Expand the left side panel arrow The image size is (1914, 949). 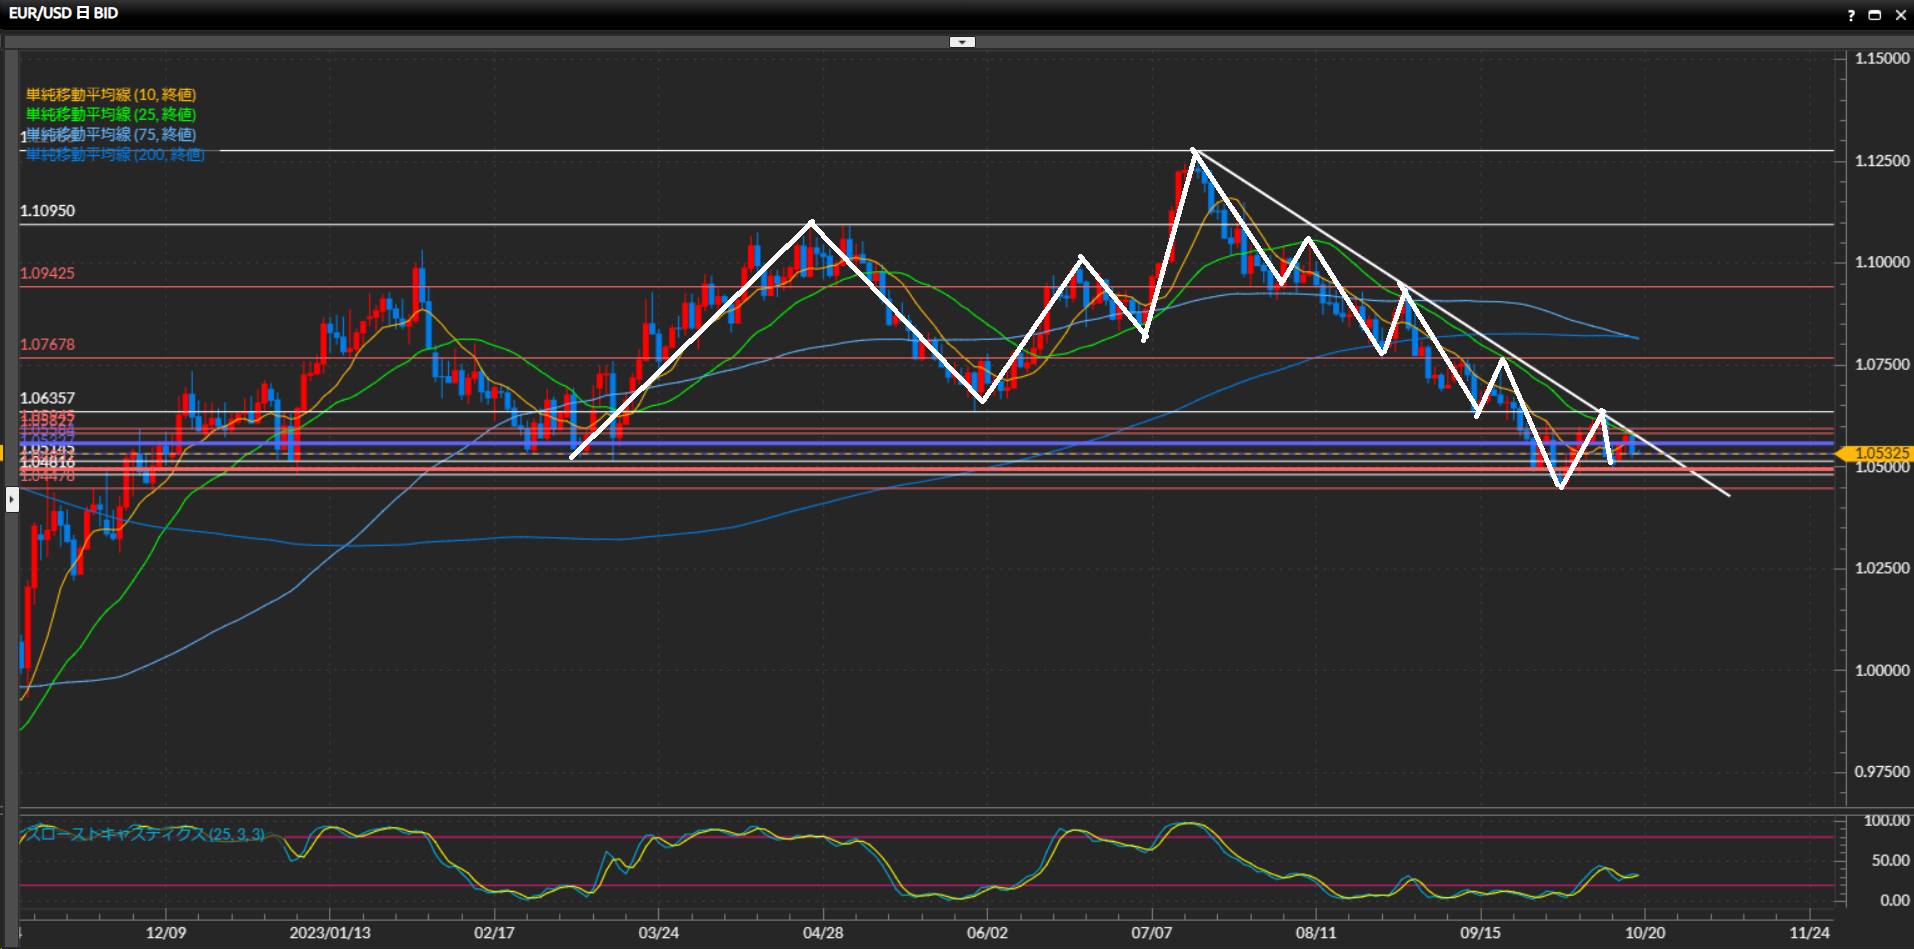coord(12,498)
